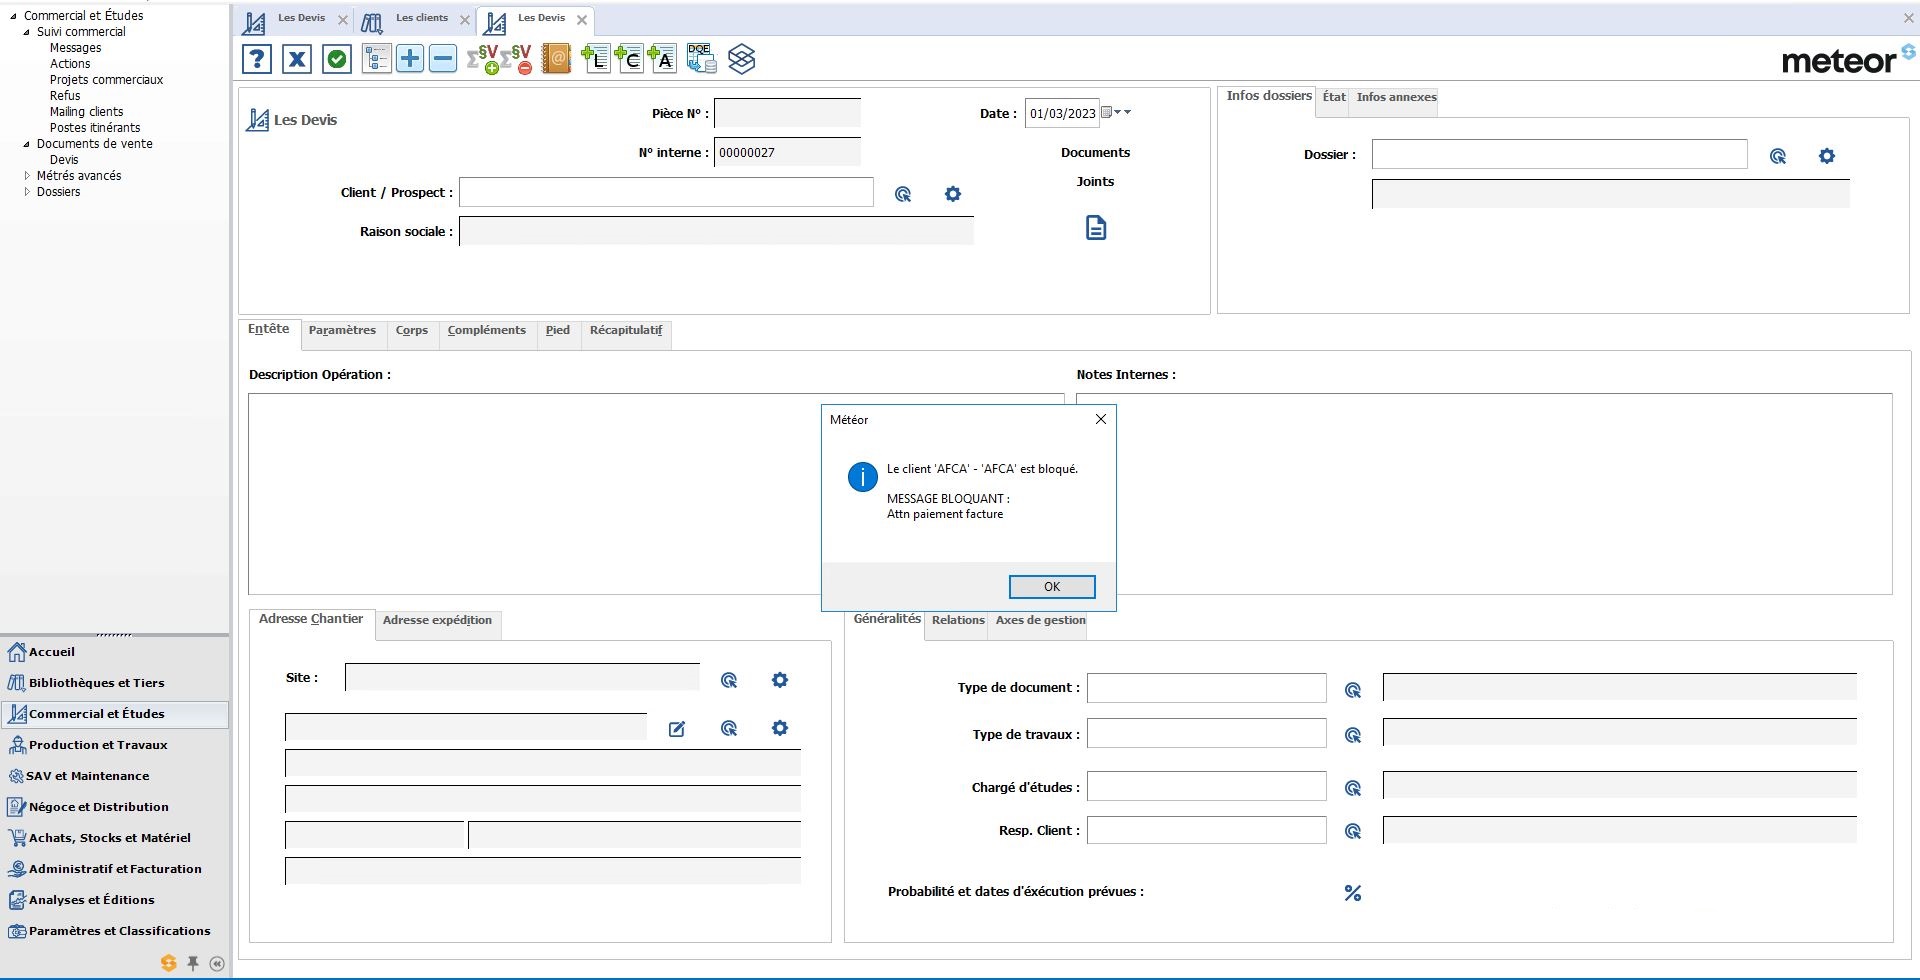1920x980 pixels.
Task: Click the DQE database import icon
Action: [x=701, y=59]
